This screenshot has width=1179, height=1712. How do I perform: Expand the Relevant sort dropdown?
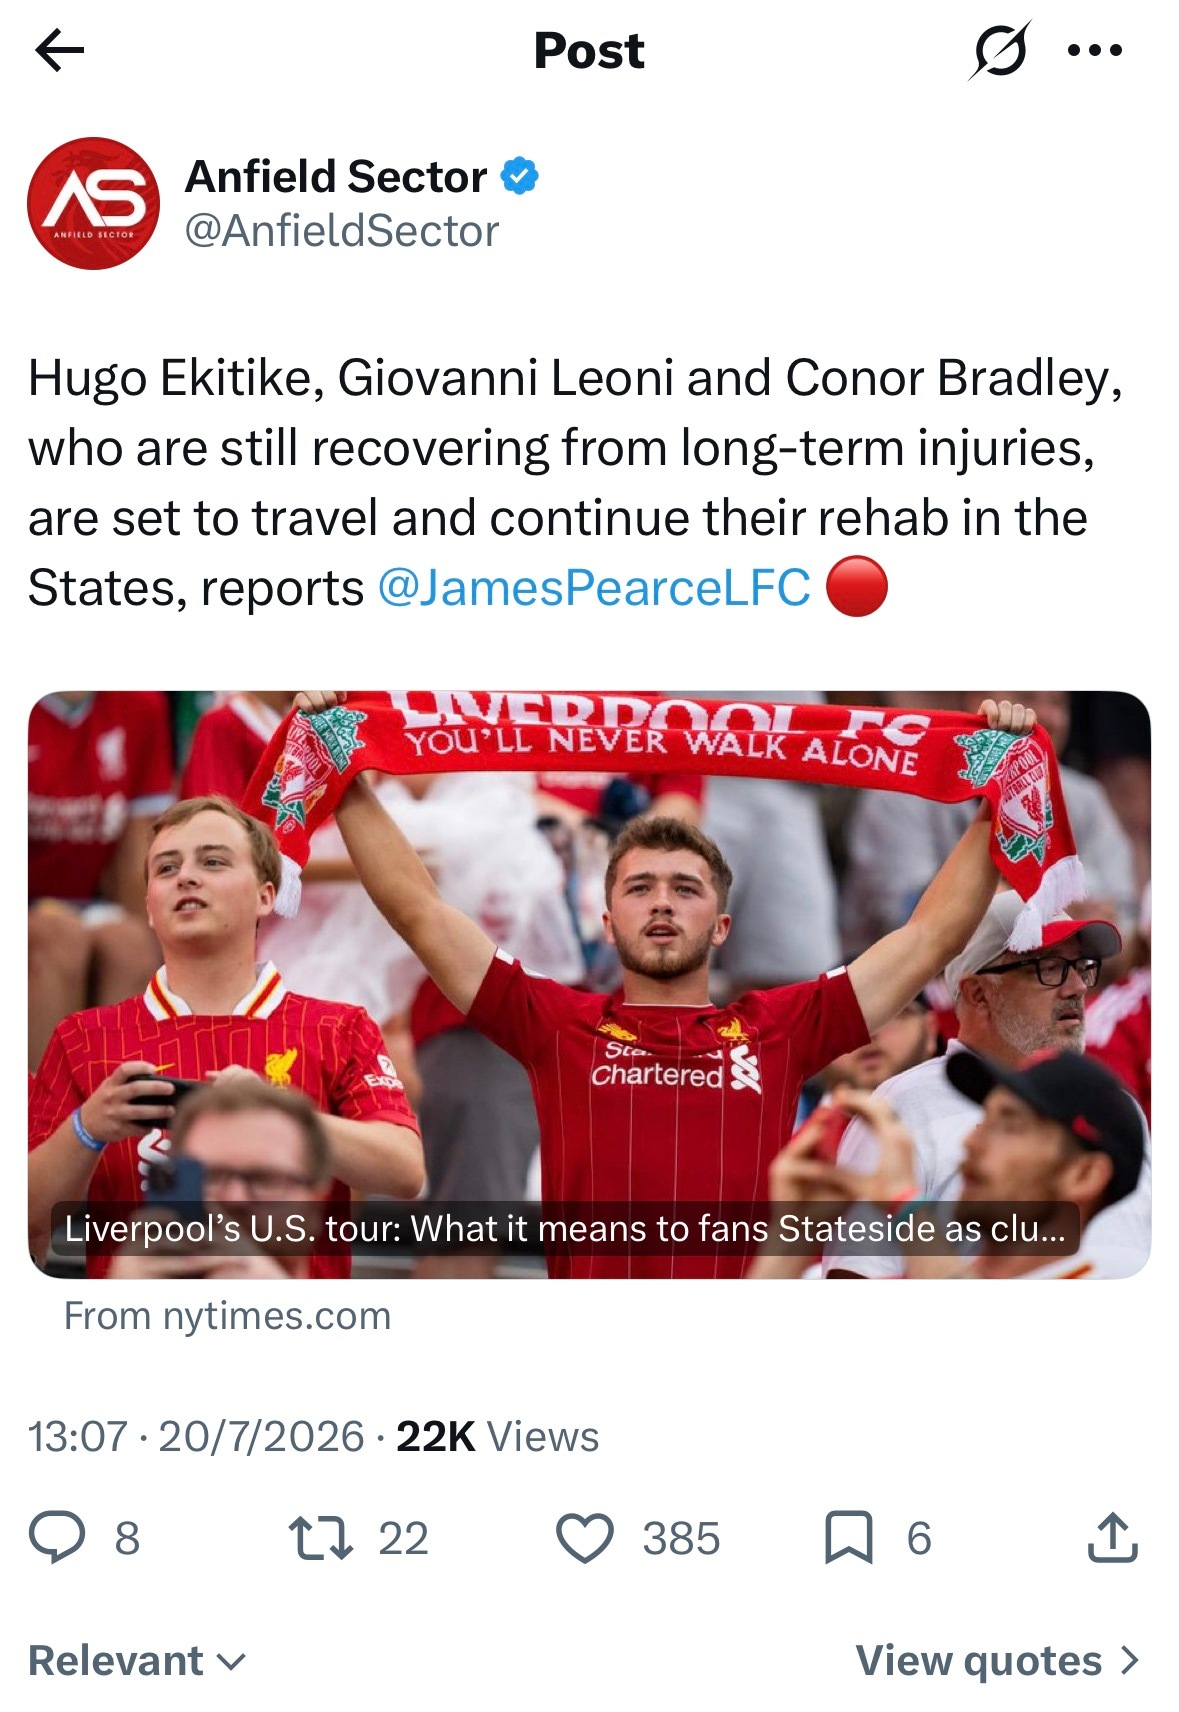click(x=137, y=1661)
